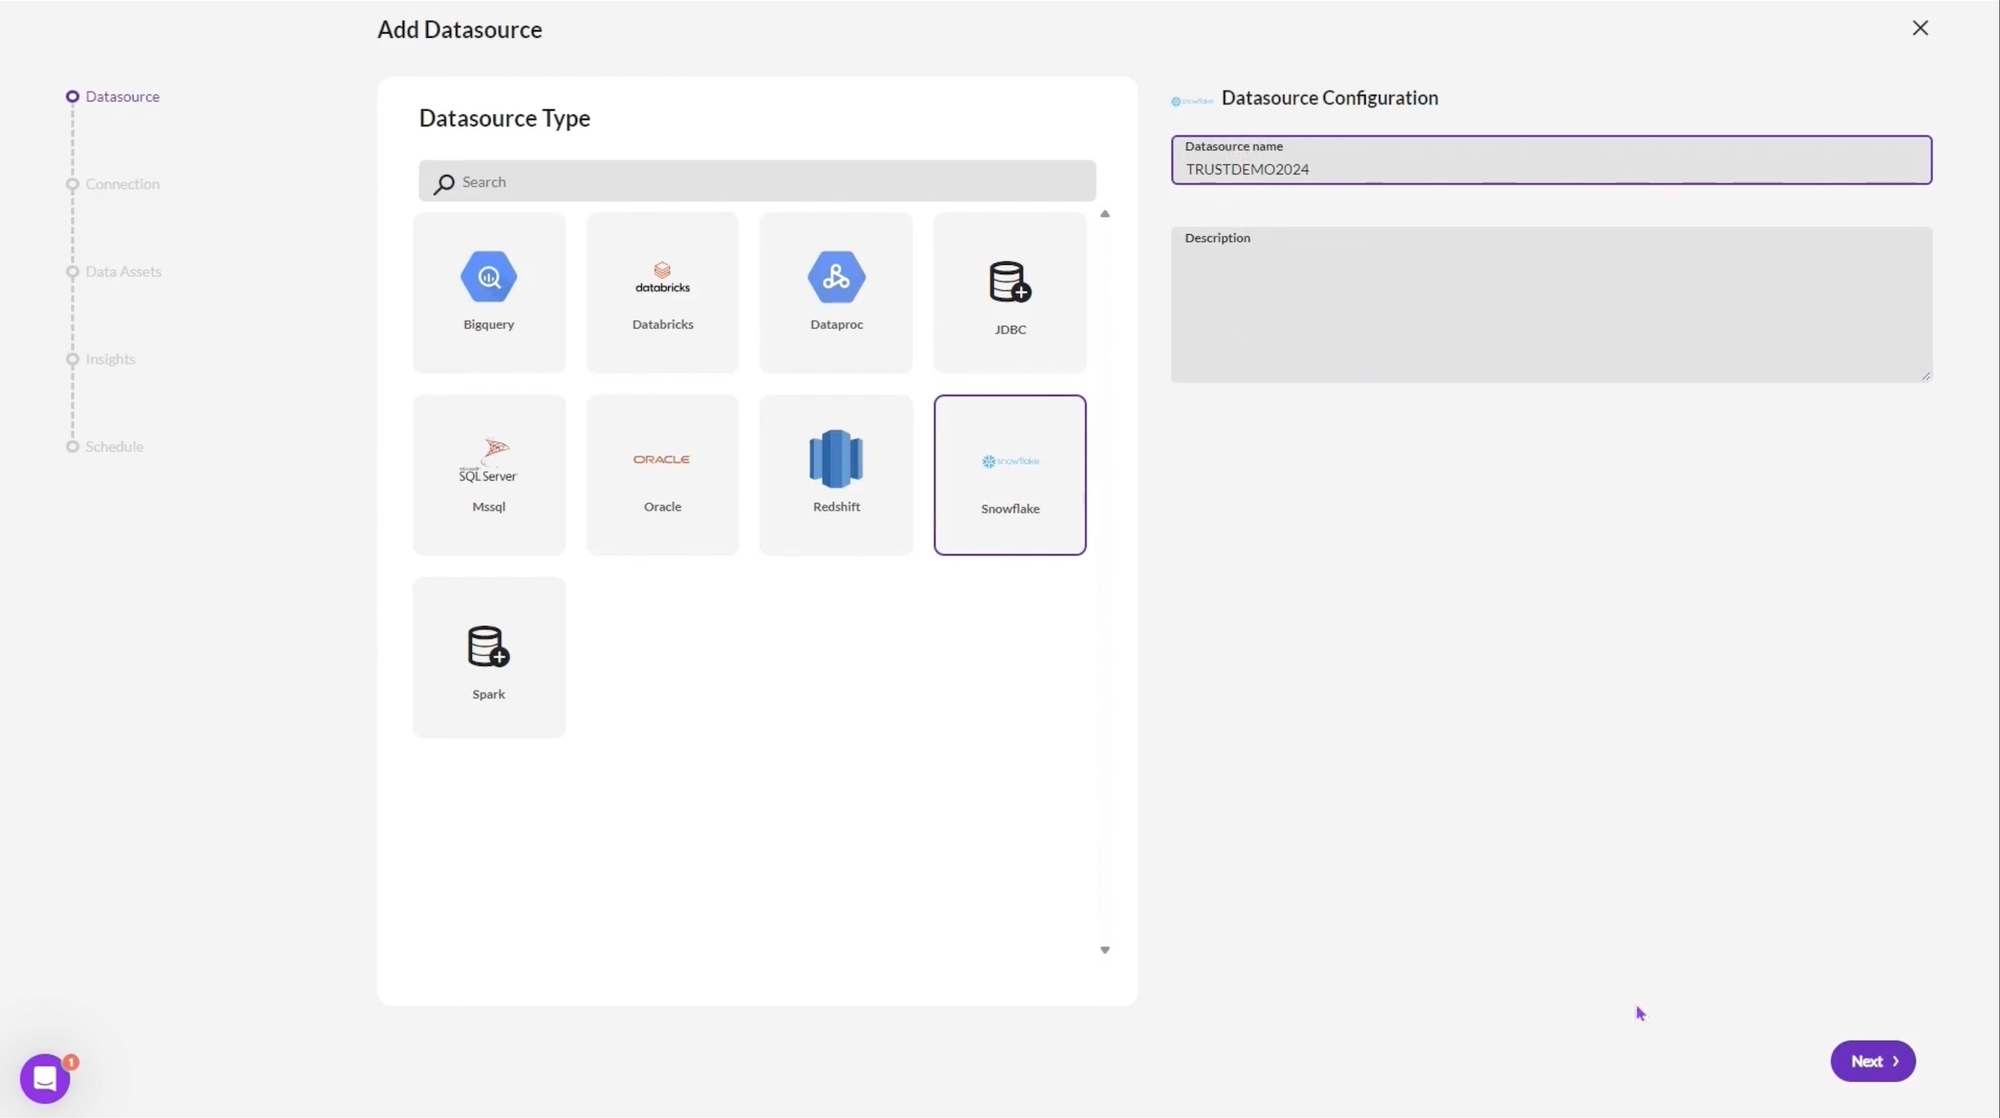This screenshot has height=1118, width=2000.
Task: Click the Datasource step radio marker
Action: [x=72, y=97]
